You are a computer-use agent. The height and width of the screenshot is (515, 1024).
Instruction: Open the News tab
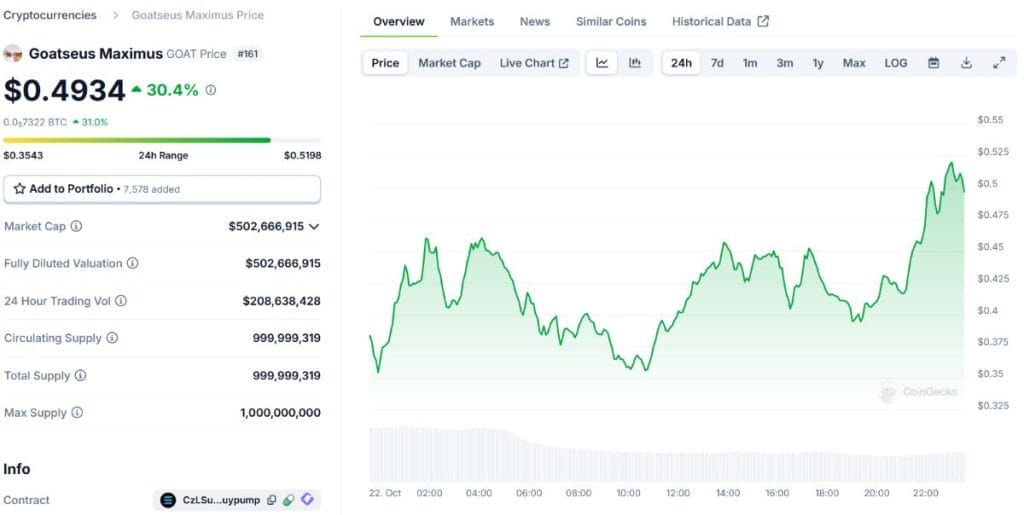coord(535,22)
